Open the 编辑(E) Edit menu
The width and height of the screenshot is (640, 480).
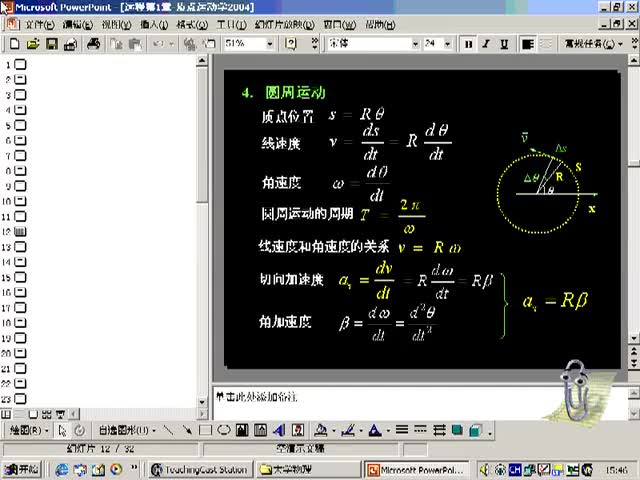78,25
